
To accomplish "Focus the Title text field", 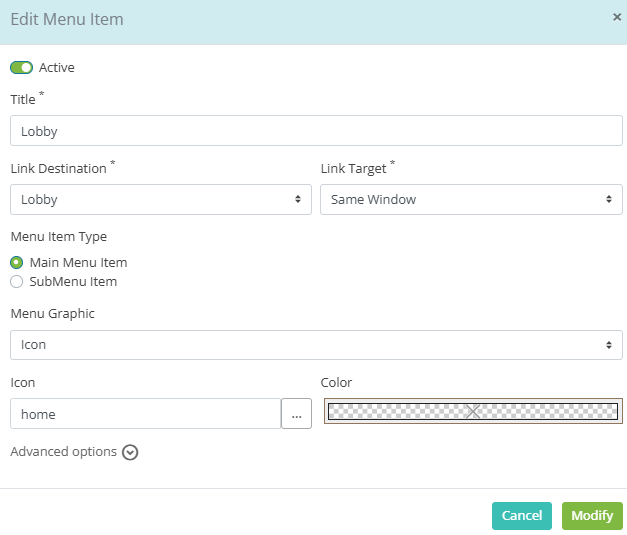I will click(x=316, y=131).
